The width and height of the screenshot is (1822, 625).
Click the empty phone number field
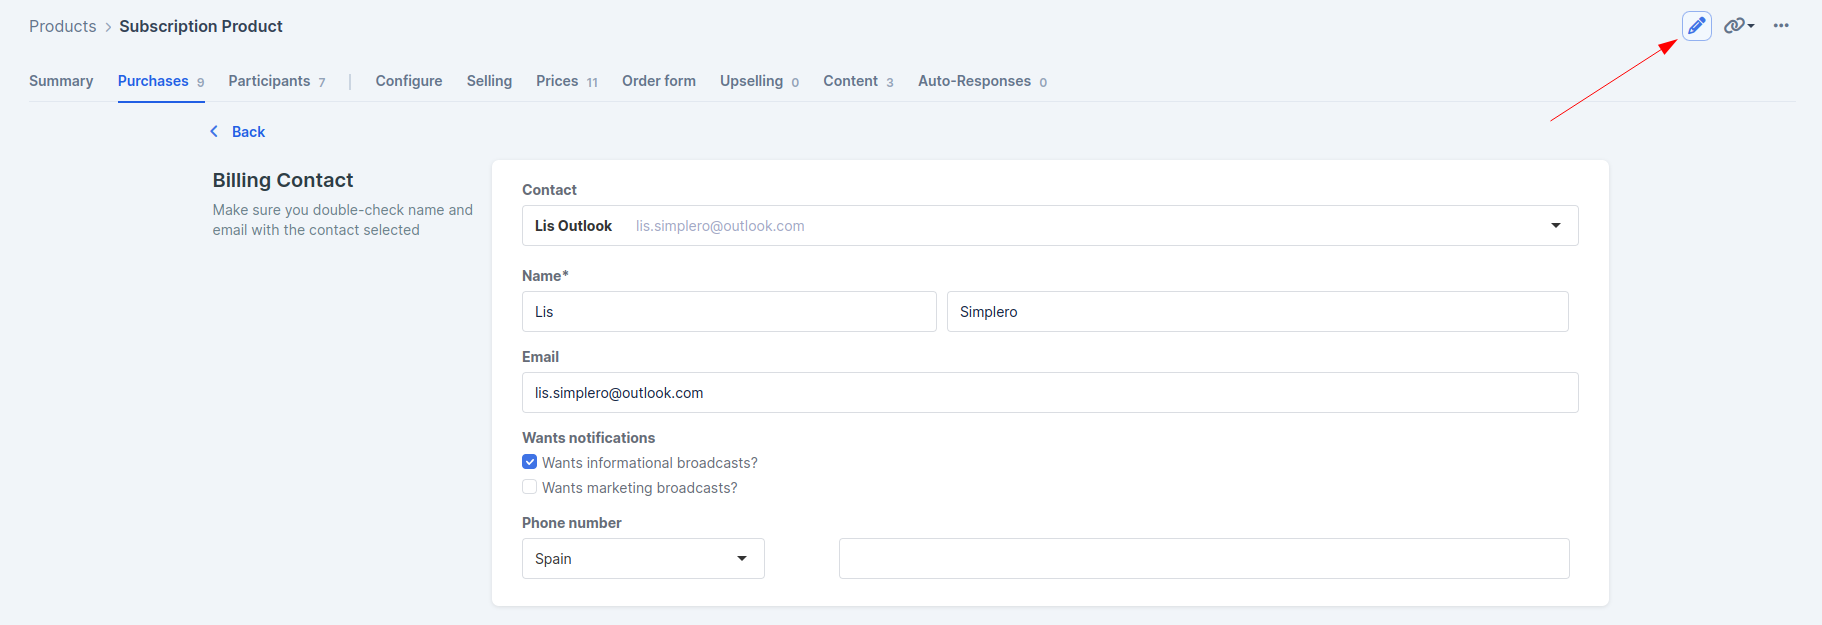click(x=1204, y=559)
